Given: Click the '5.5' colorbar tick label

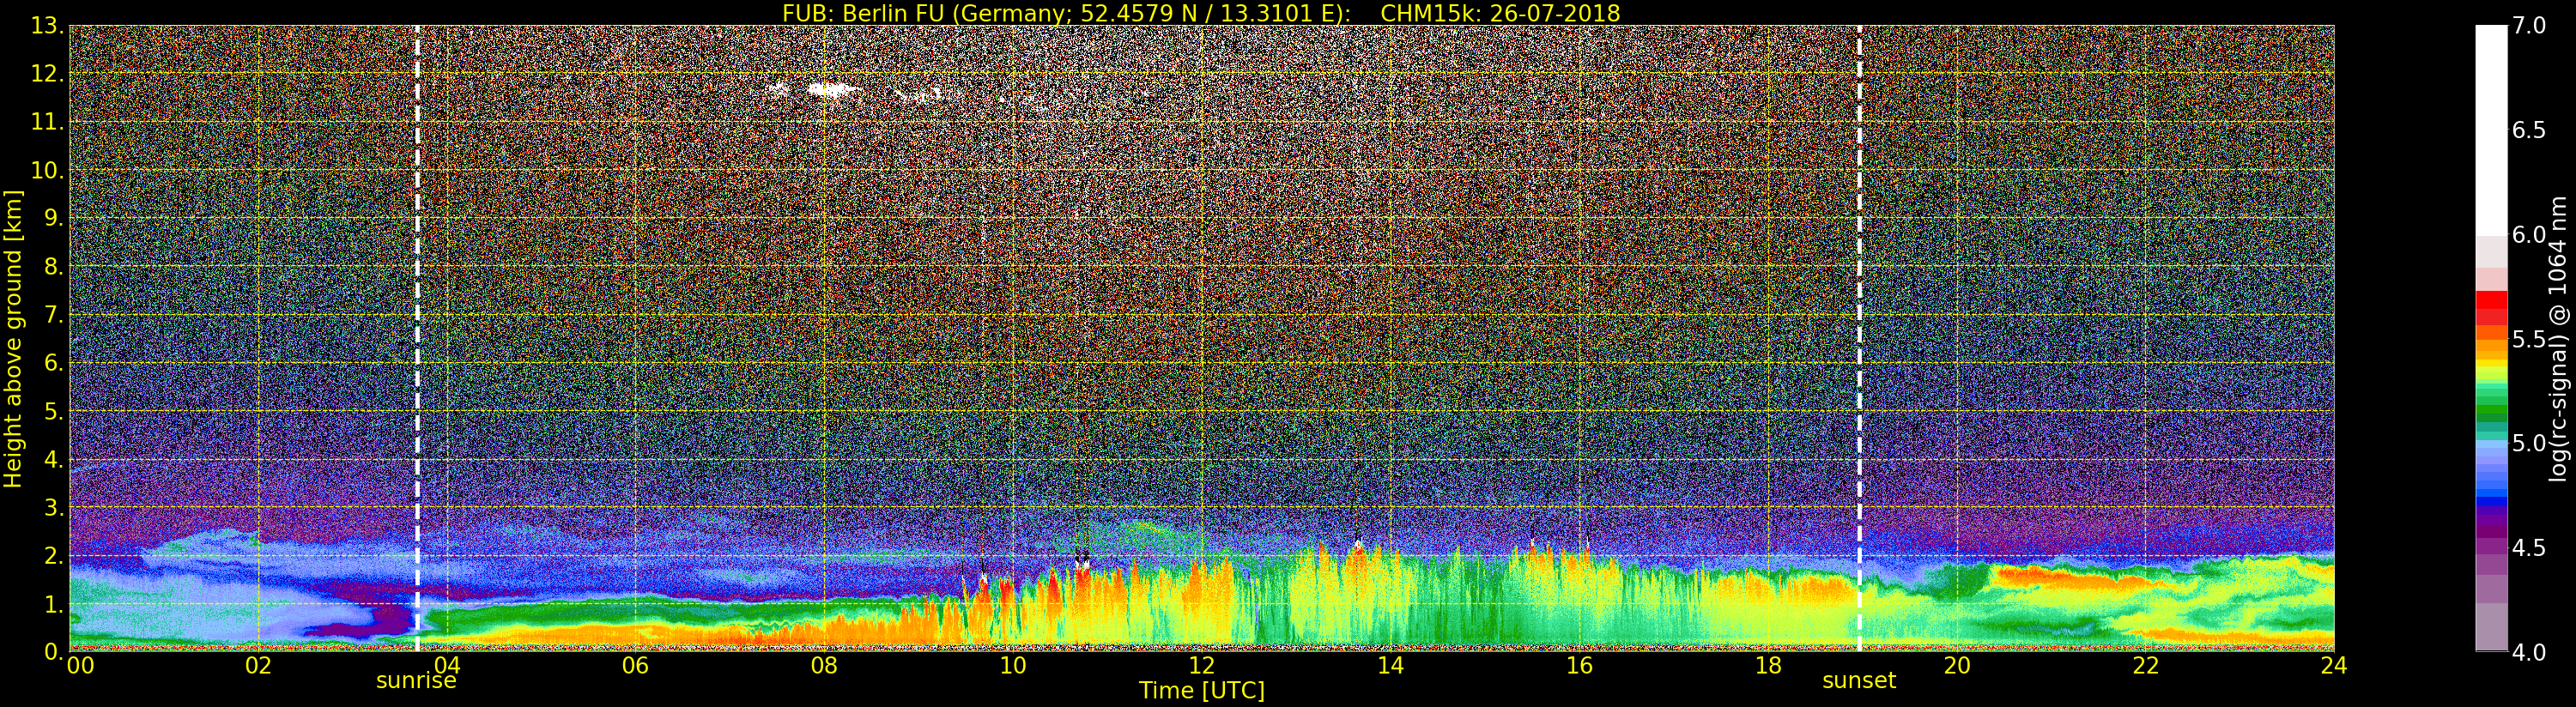Looking at the screenshot, I should [2529, 339].
